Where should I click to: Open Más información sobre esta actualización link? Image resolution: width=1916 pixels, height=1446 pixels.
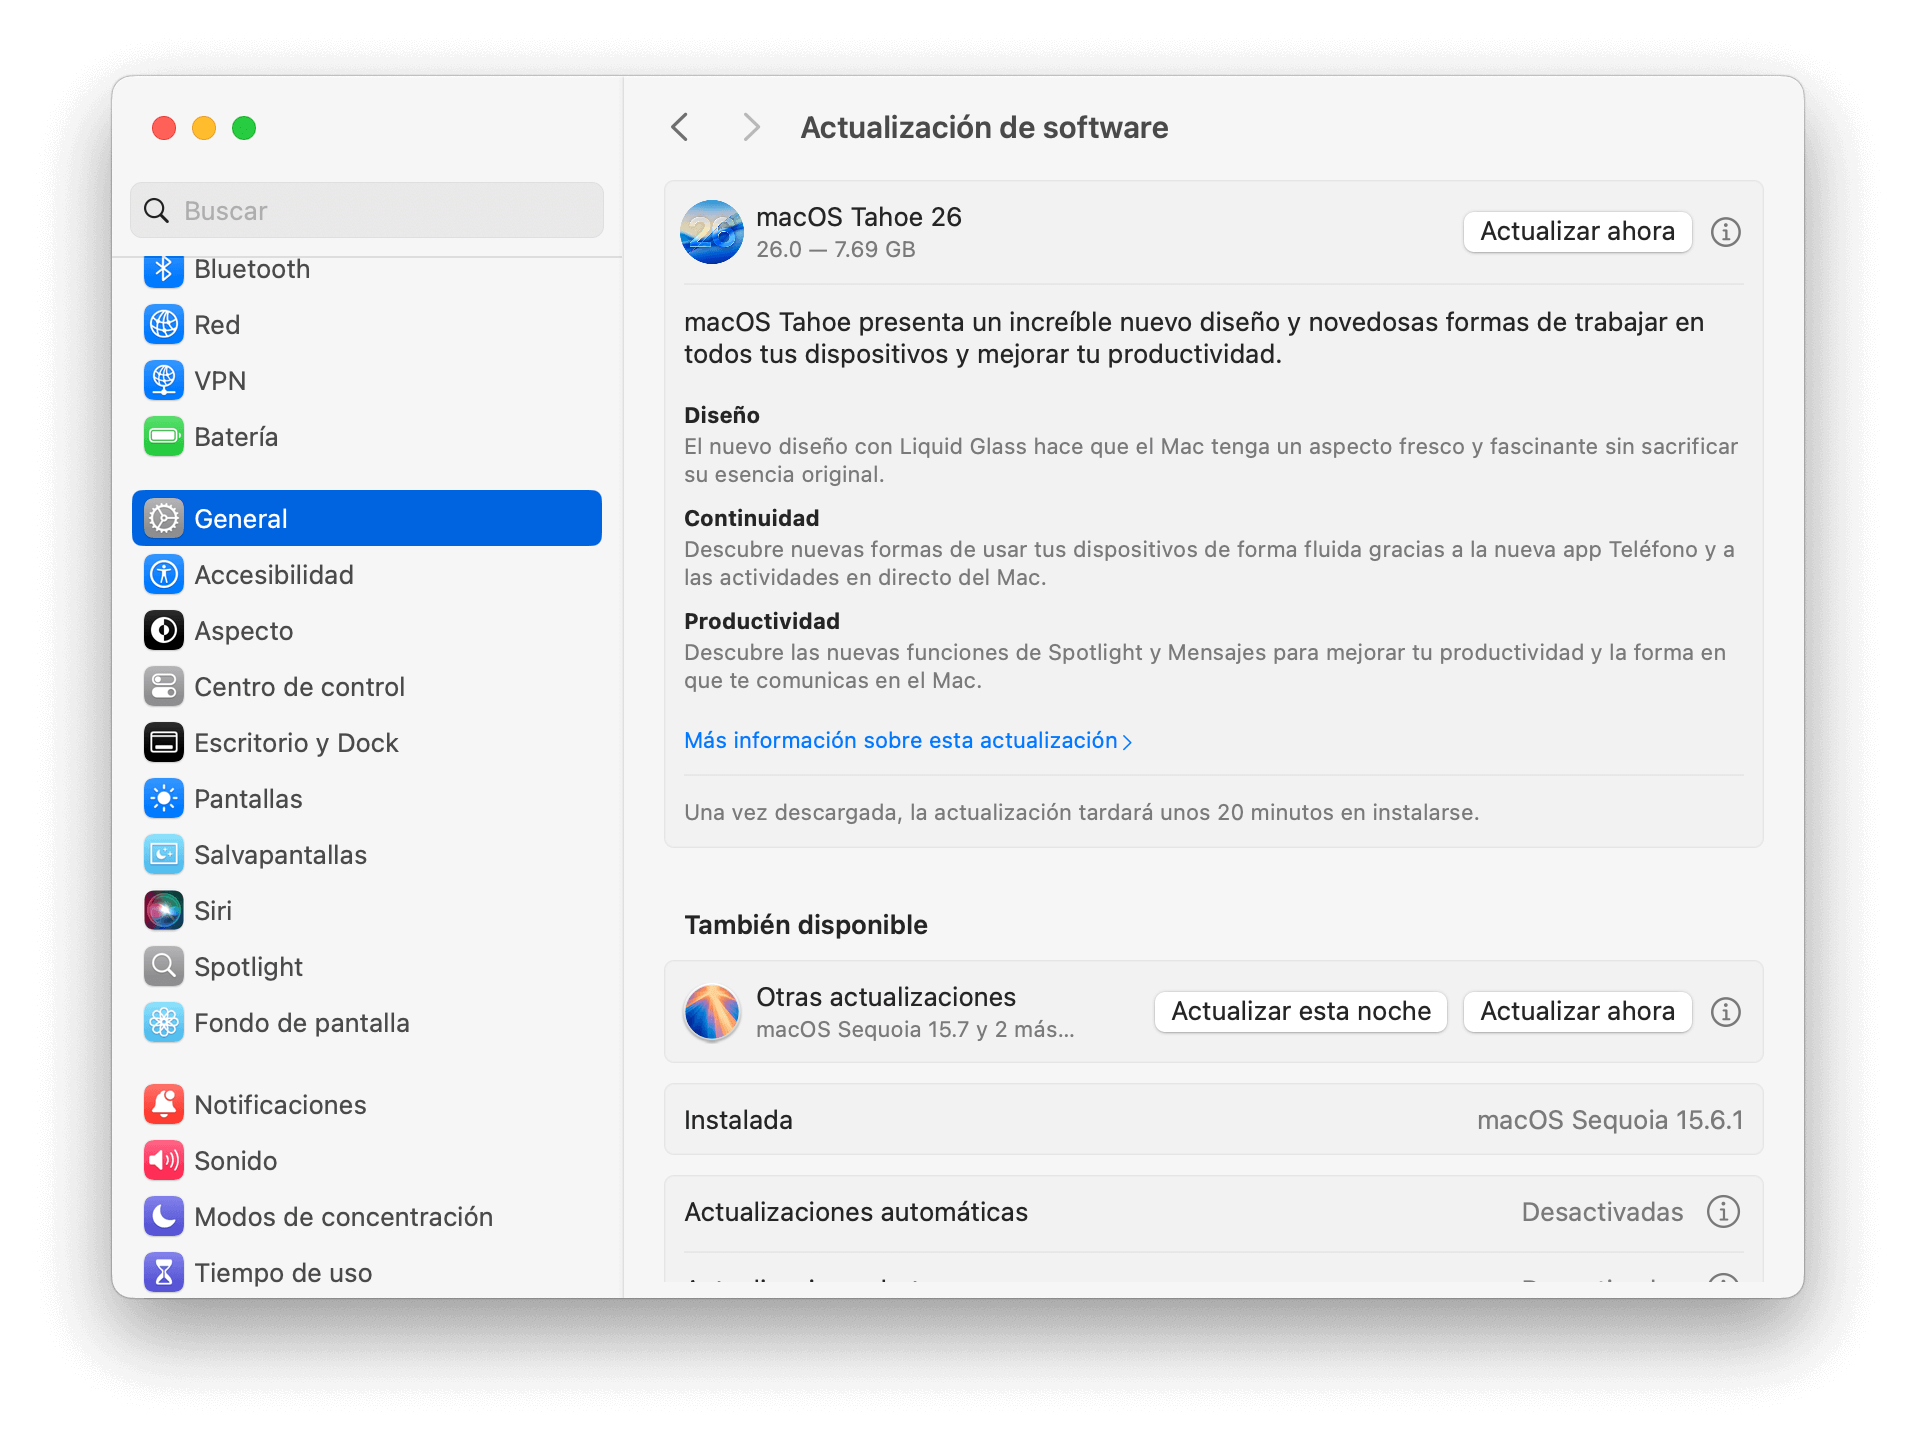[908, 741]
